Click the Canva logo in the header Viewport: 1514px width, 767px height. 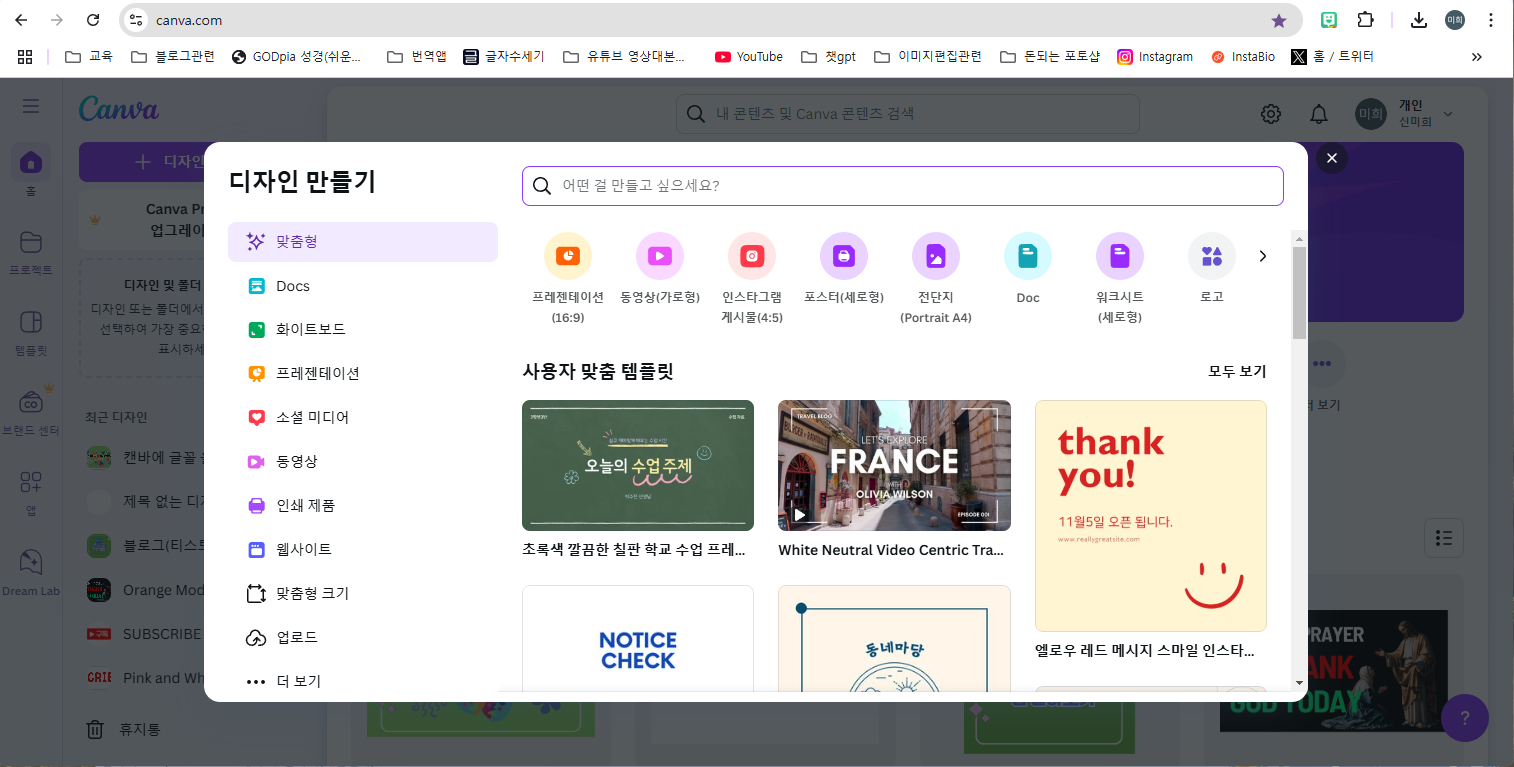[119, 109]
